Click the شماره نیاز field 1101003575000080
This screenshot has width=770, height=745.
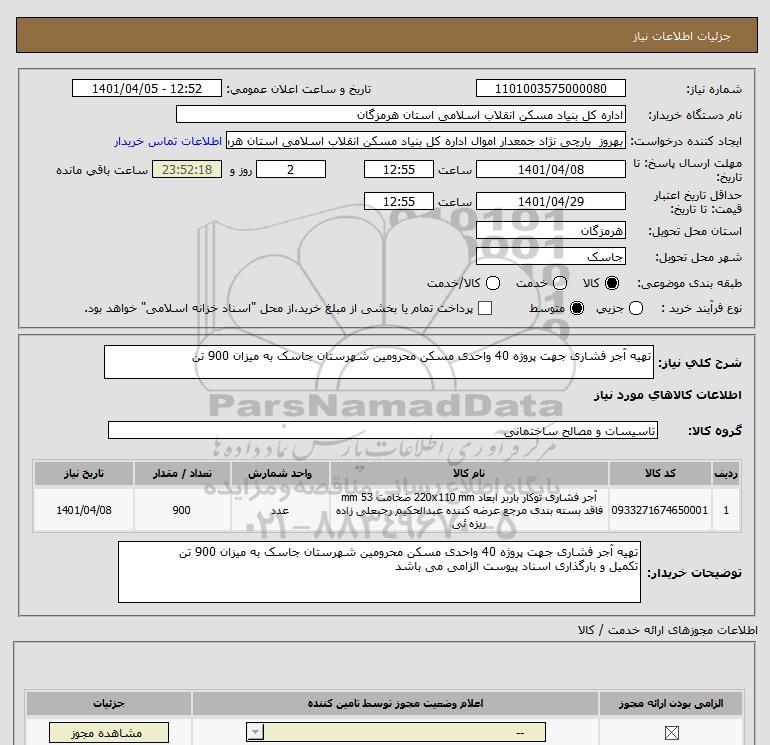tap(550, 88)
